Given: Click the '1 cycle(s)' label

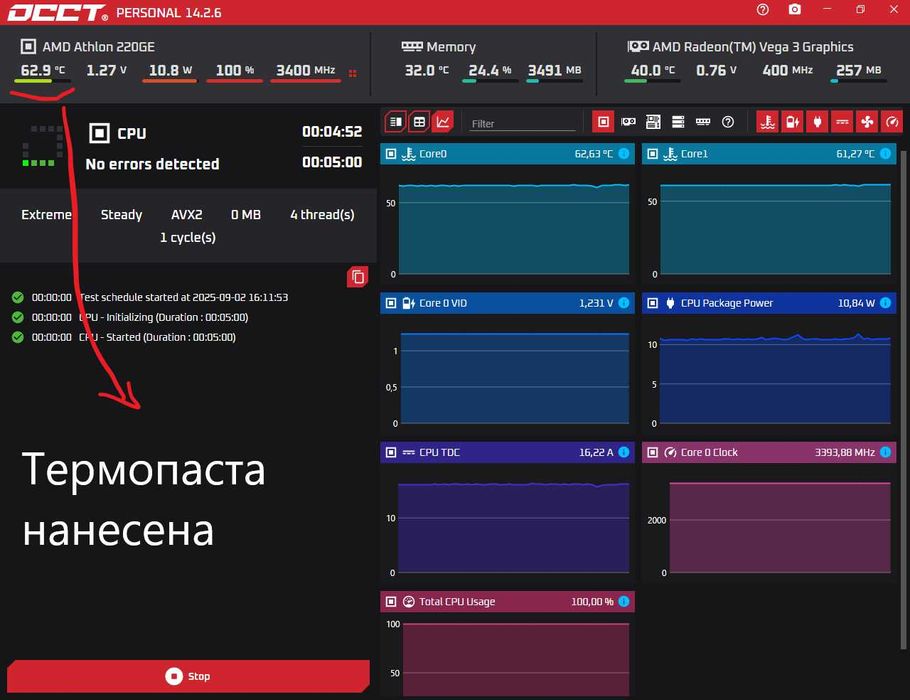Looking at the screenshot, I should (187, 237).
